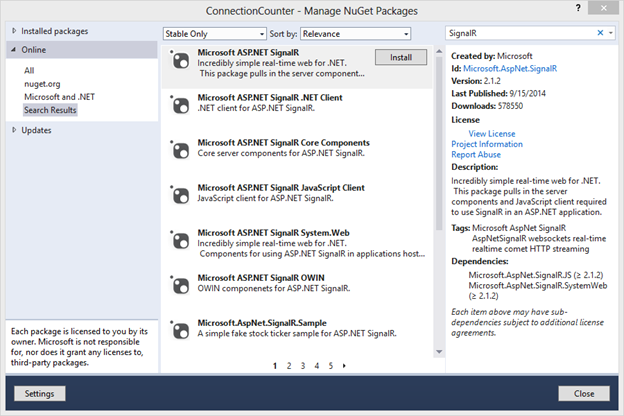Install Microsoft ASP.NET SignalR package
This screenshot has height=416, width=624.
coord(400,58)
